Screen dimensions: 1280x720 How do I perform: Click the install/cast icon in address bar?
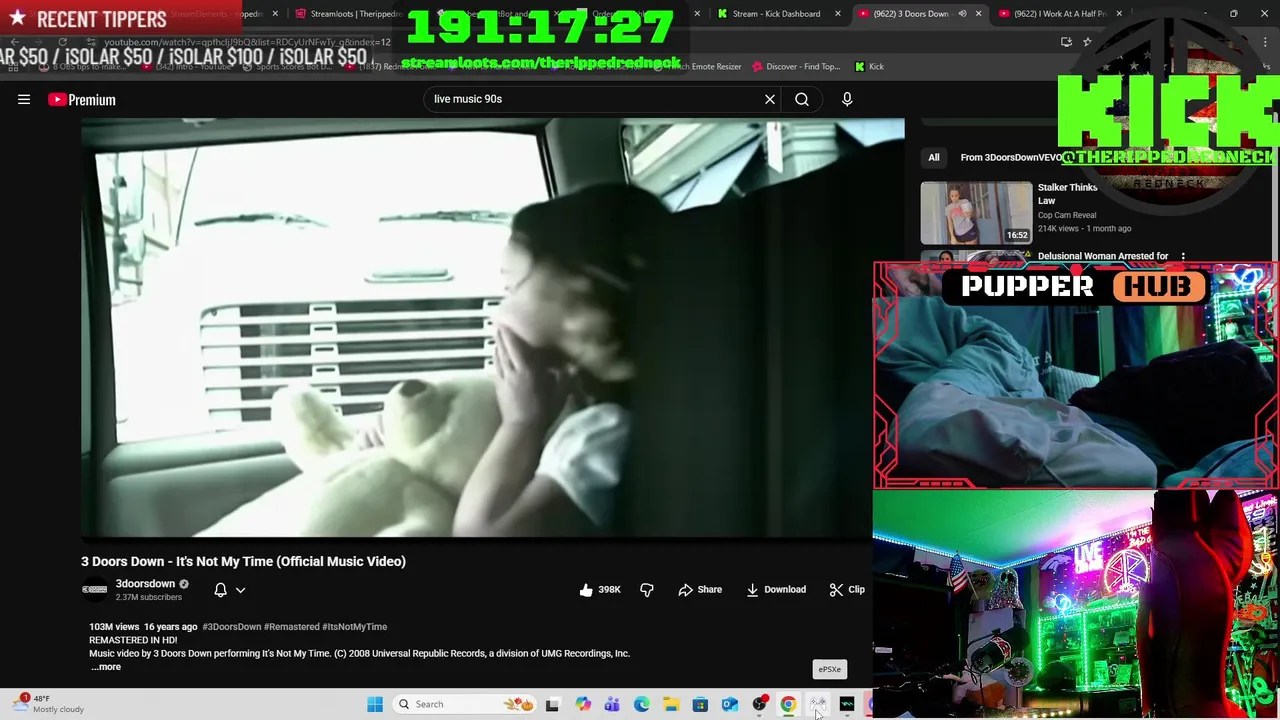(x=1066, y=42)
